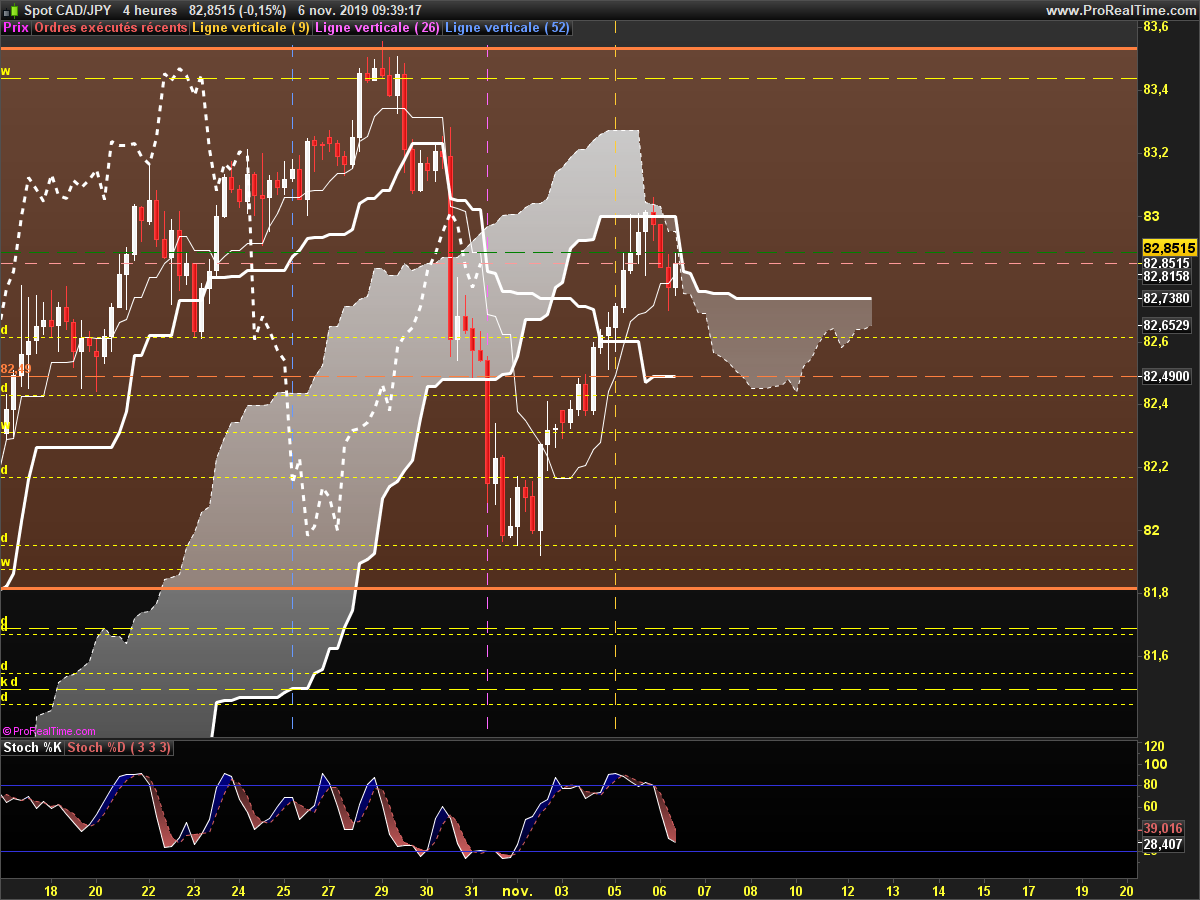Click the 'k d' pivot label
Viewport: 1200px width, 900px height.
tap(9, 681)
